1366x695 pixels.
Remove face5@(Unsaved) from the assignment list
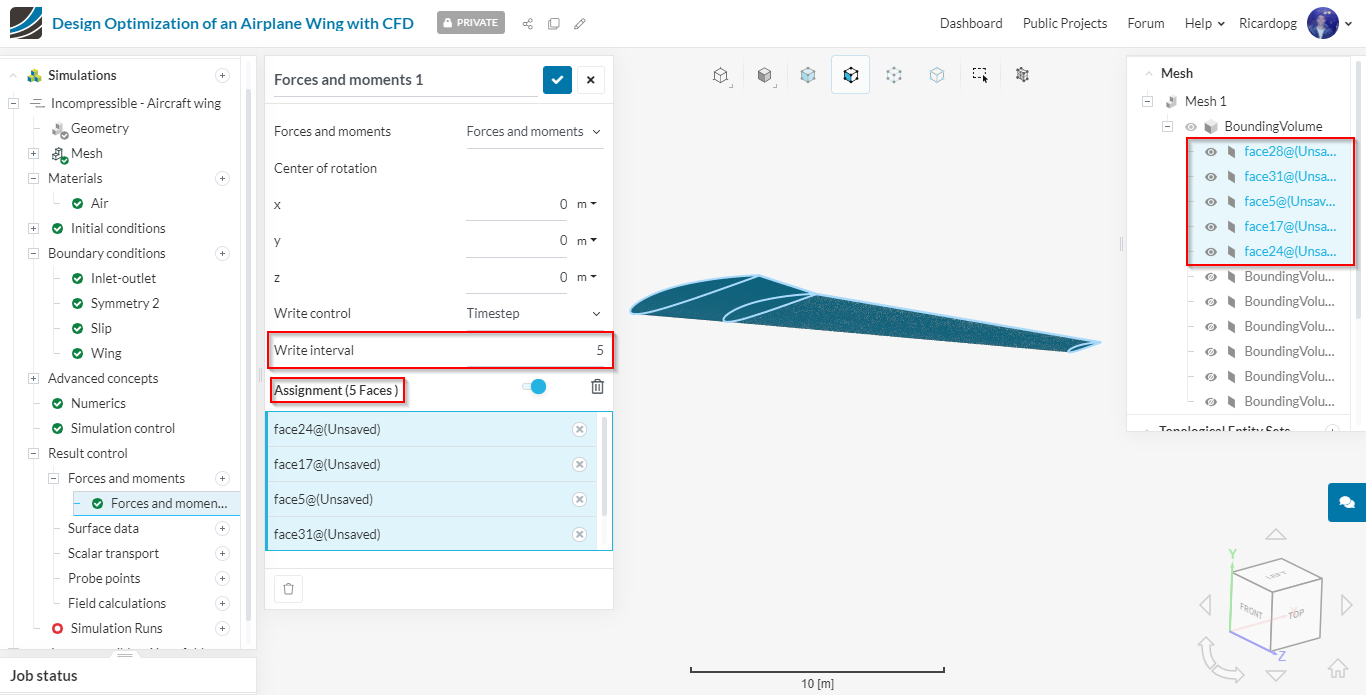tap(579, 499)
